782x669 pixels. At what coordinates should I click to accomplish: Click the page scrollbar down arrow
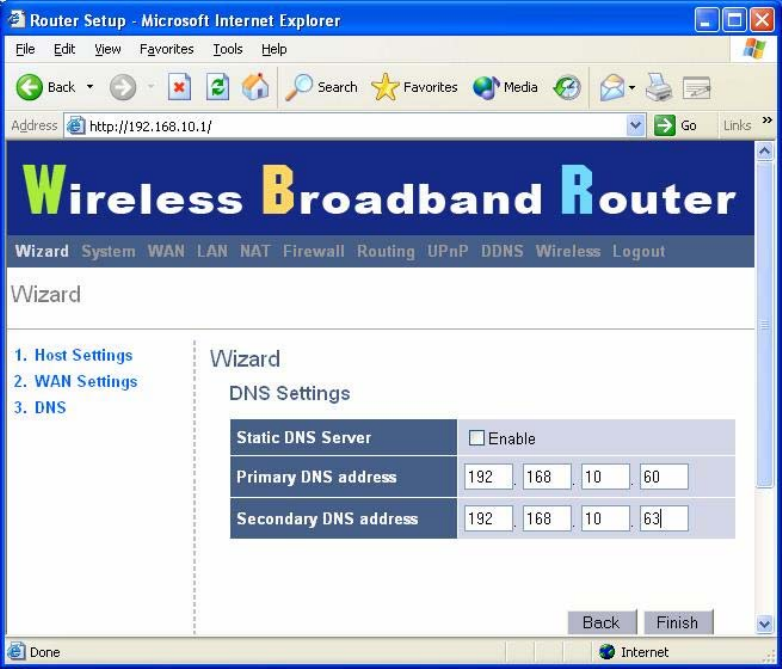765,624
